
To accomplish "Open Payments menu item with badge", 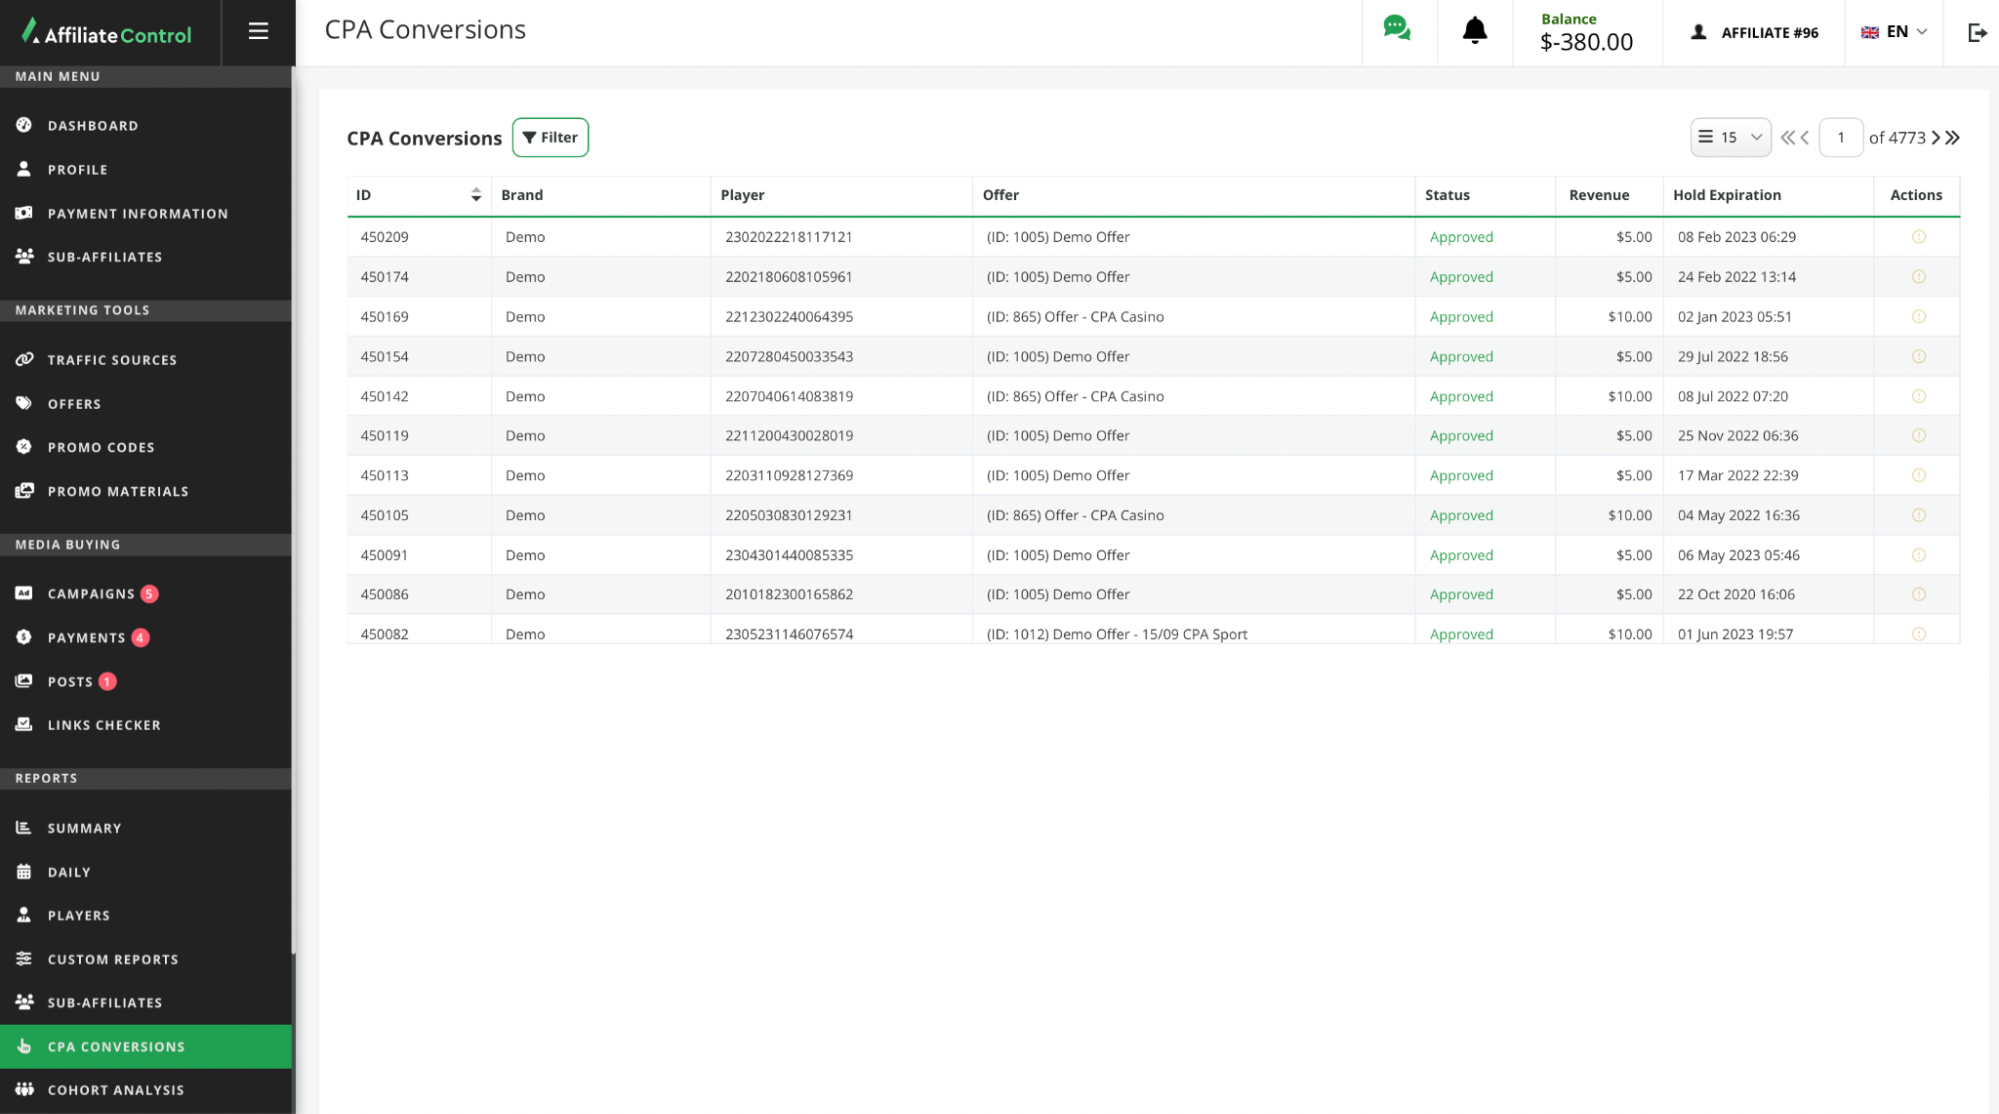I will [87, 638].
